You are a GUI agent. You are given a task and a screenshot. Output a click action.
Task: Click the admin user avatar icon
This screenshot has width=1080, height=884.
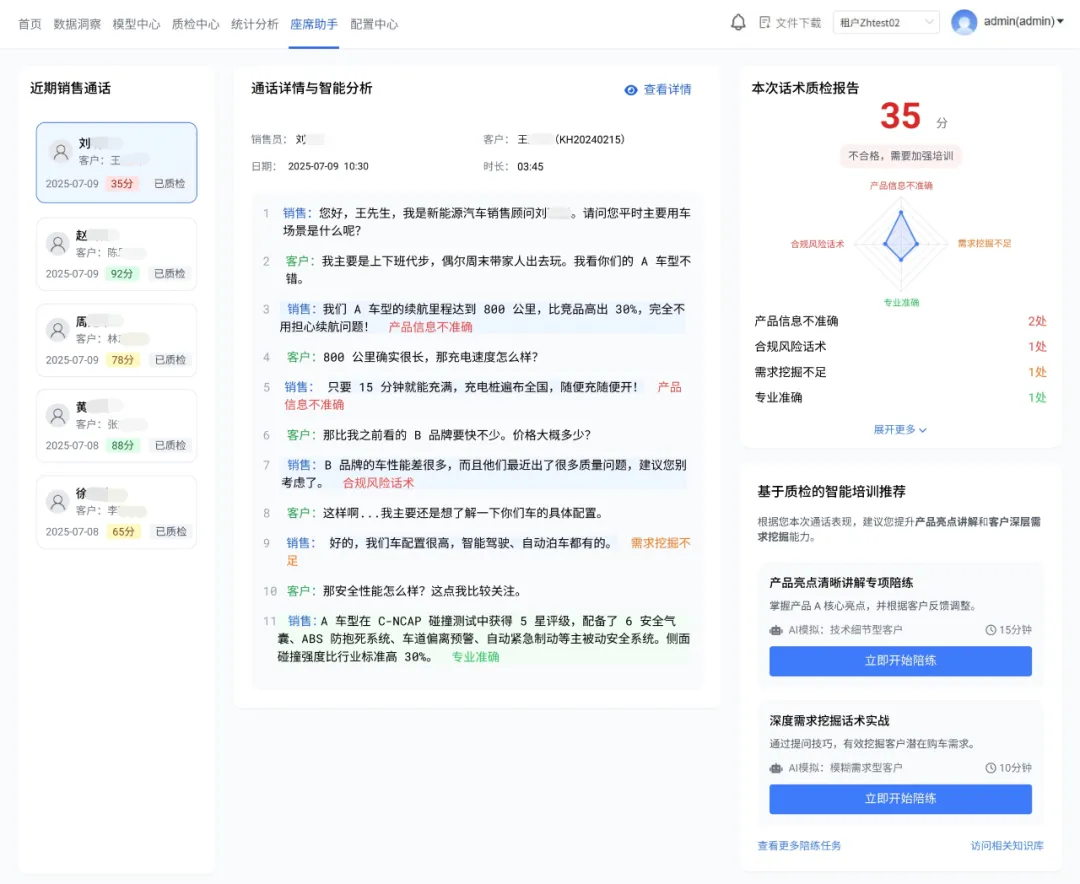click(x=964, y=22)
